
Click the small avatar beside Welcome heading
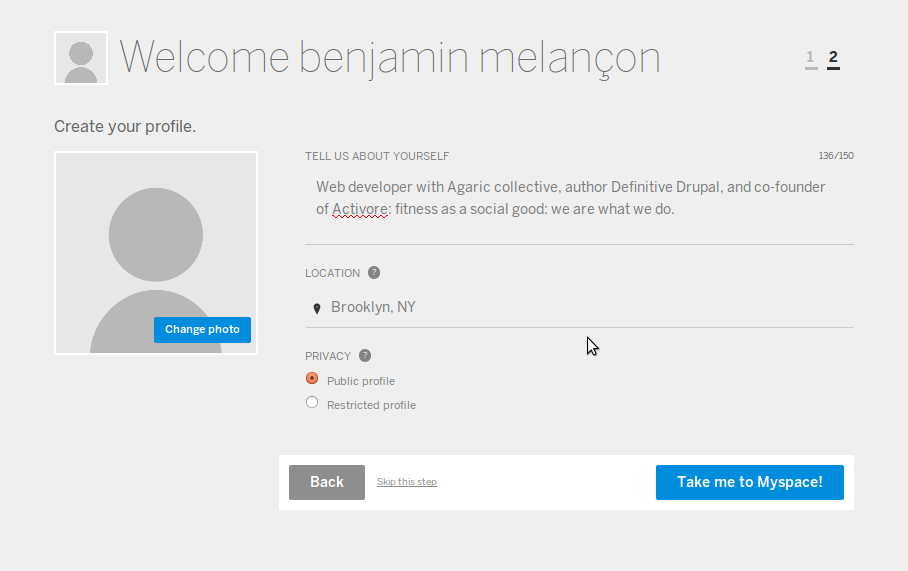81,58
